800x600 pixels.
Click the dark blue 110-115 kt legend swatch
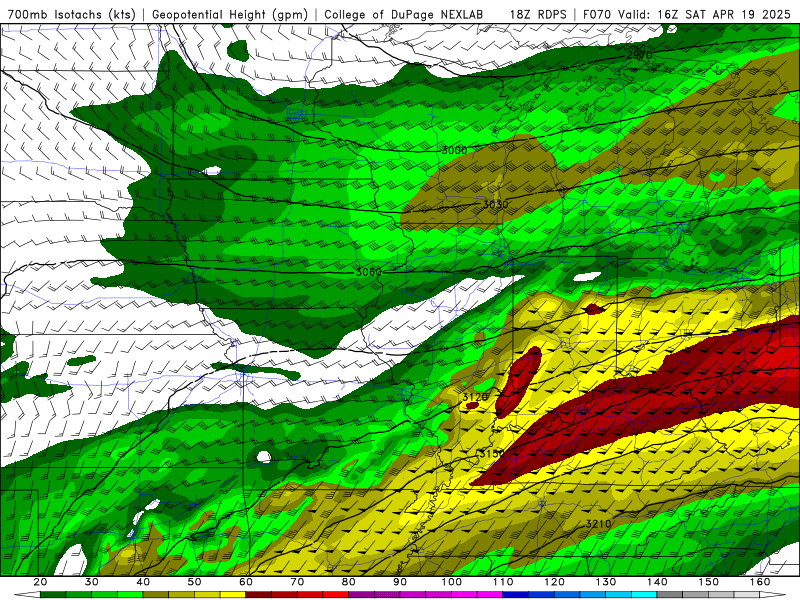pyautogui.click(x=516, y=595)
